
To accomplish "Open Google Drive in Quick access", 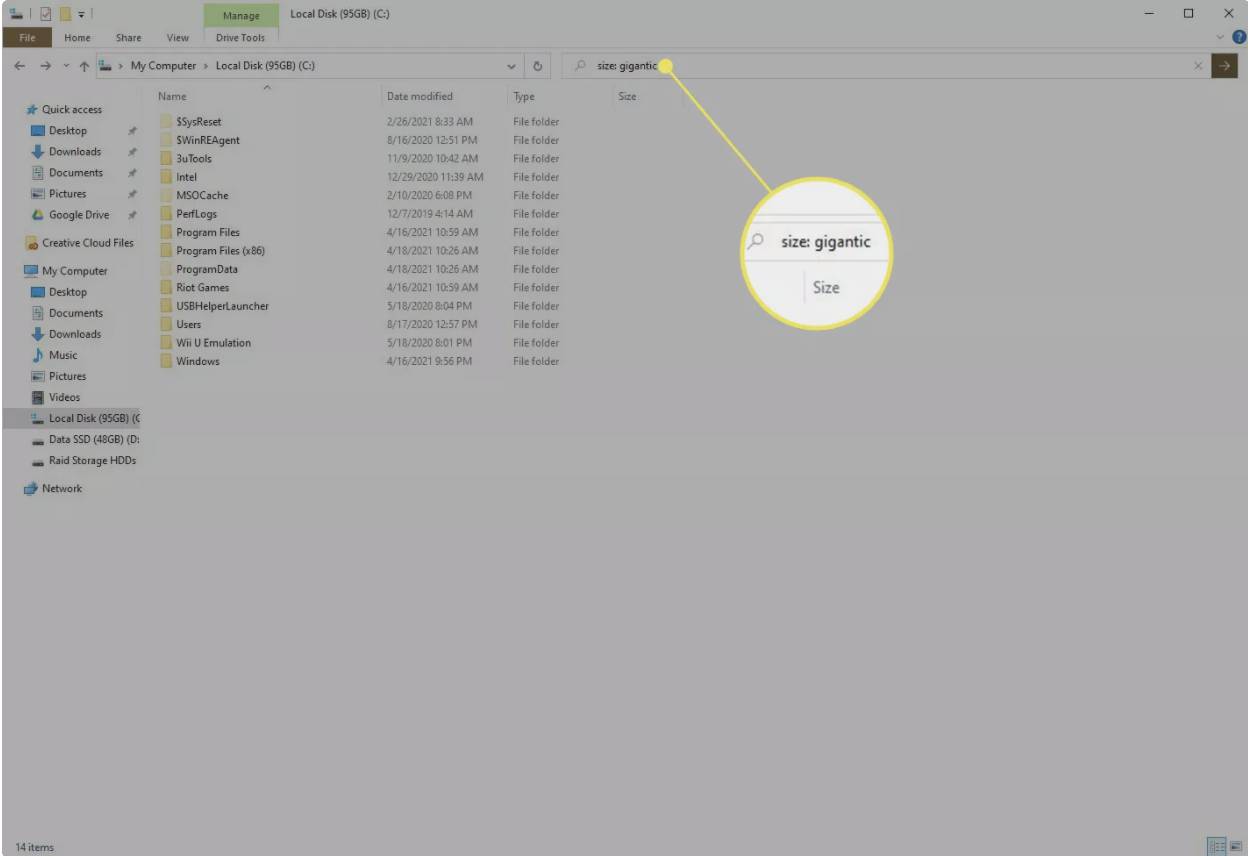I will (78, 215).
